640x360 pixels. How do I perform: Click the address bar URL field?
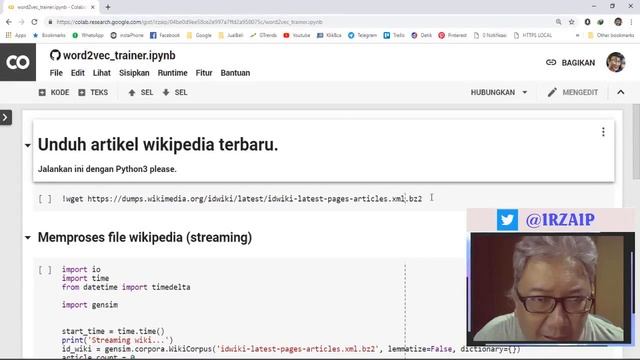(x=302, y=22)
